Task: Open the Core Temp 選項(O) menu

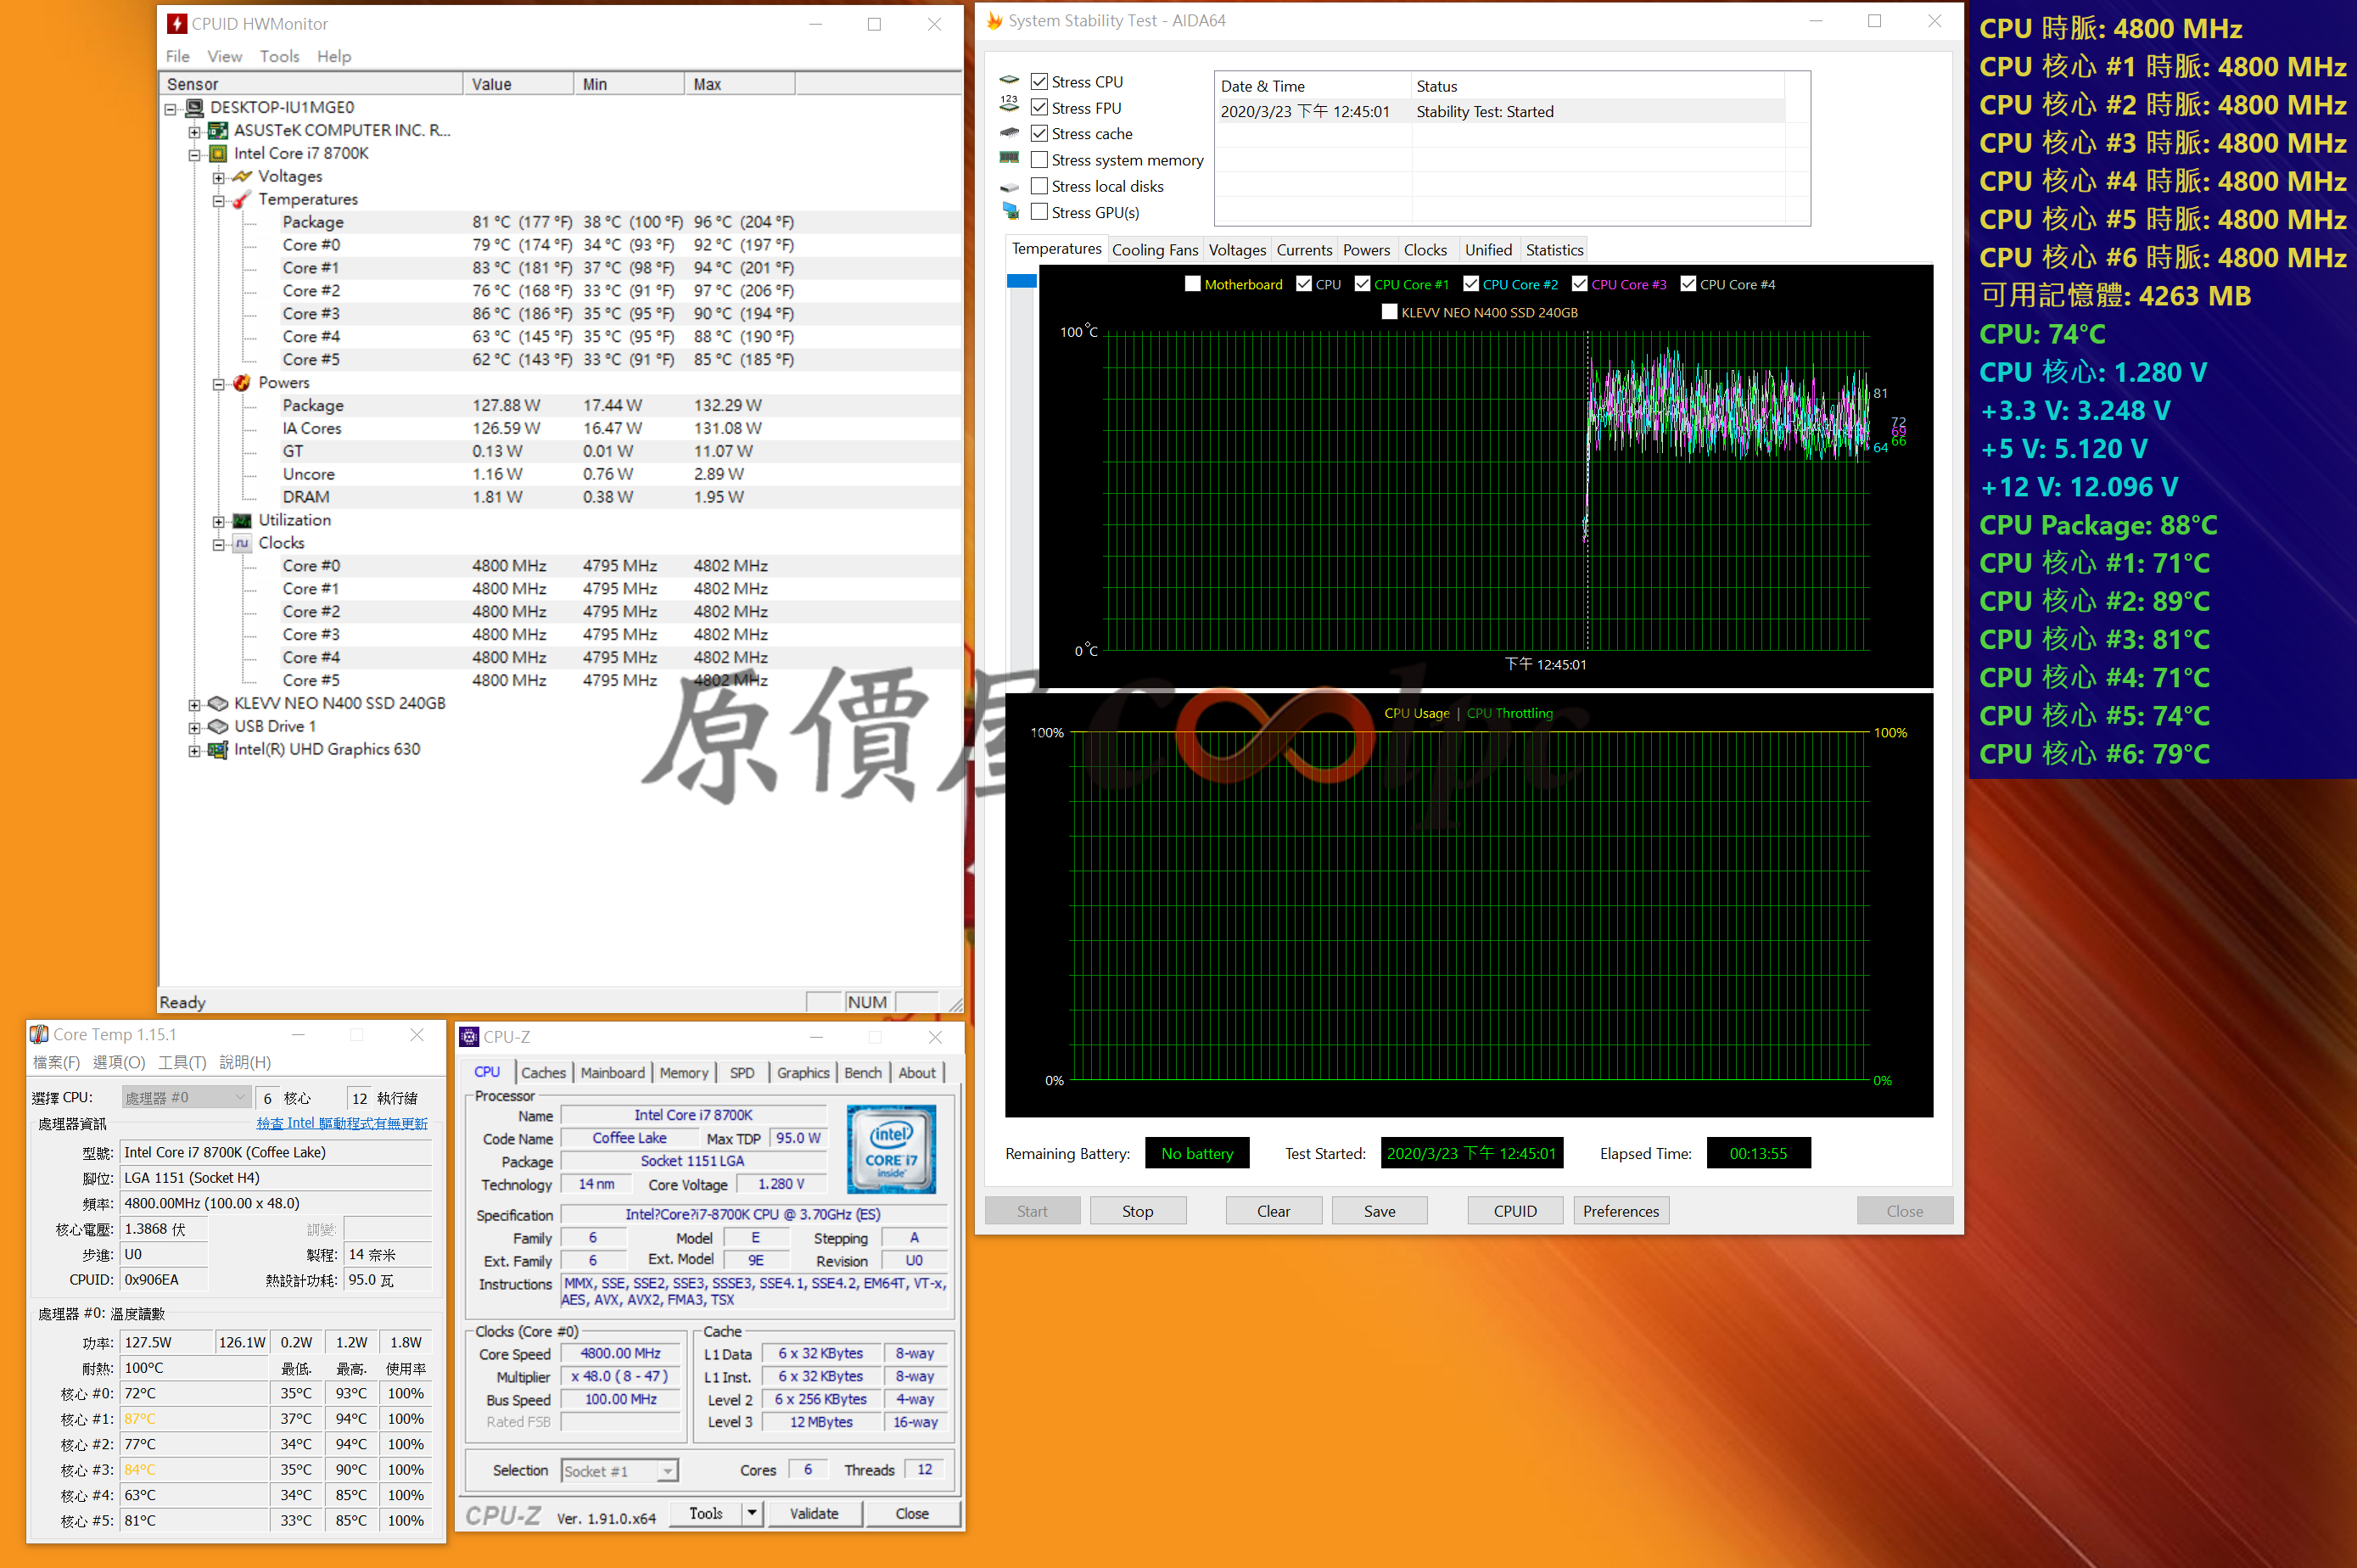Action: pos(119,1062)
